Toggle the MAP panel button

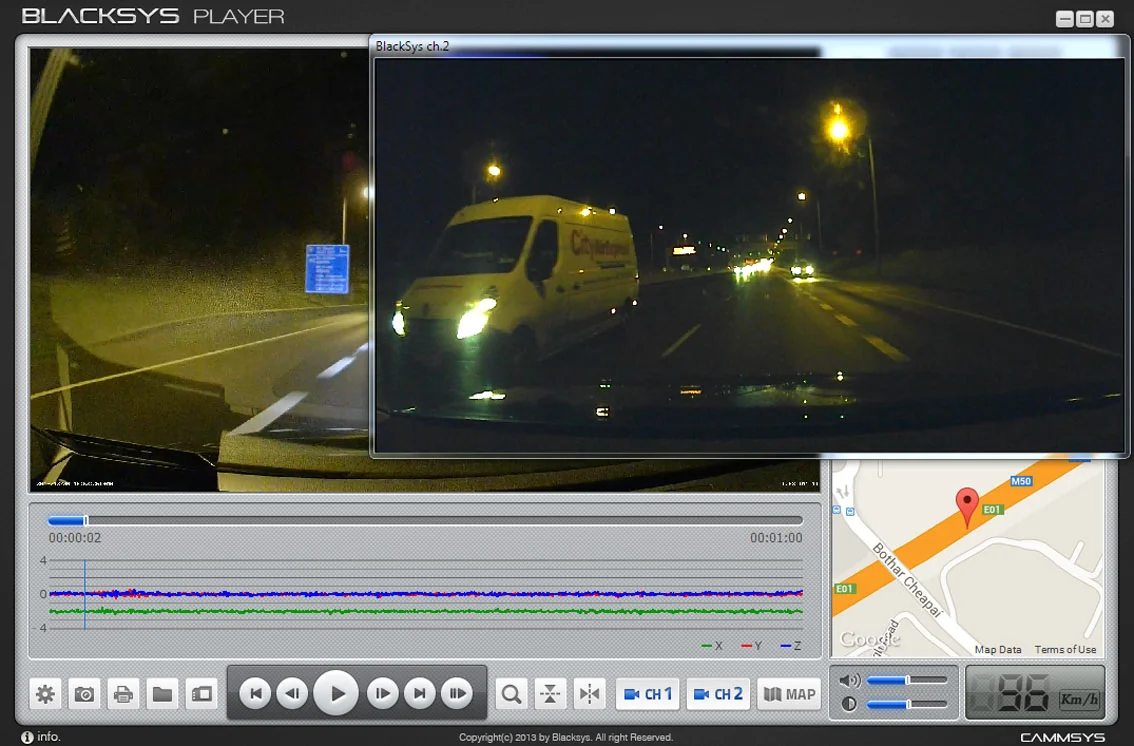click(x=789, y=695)
